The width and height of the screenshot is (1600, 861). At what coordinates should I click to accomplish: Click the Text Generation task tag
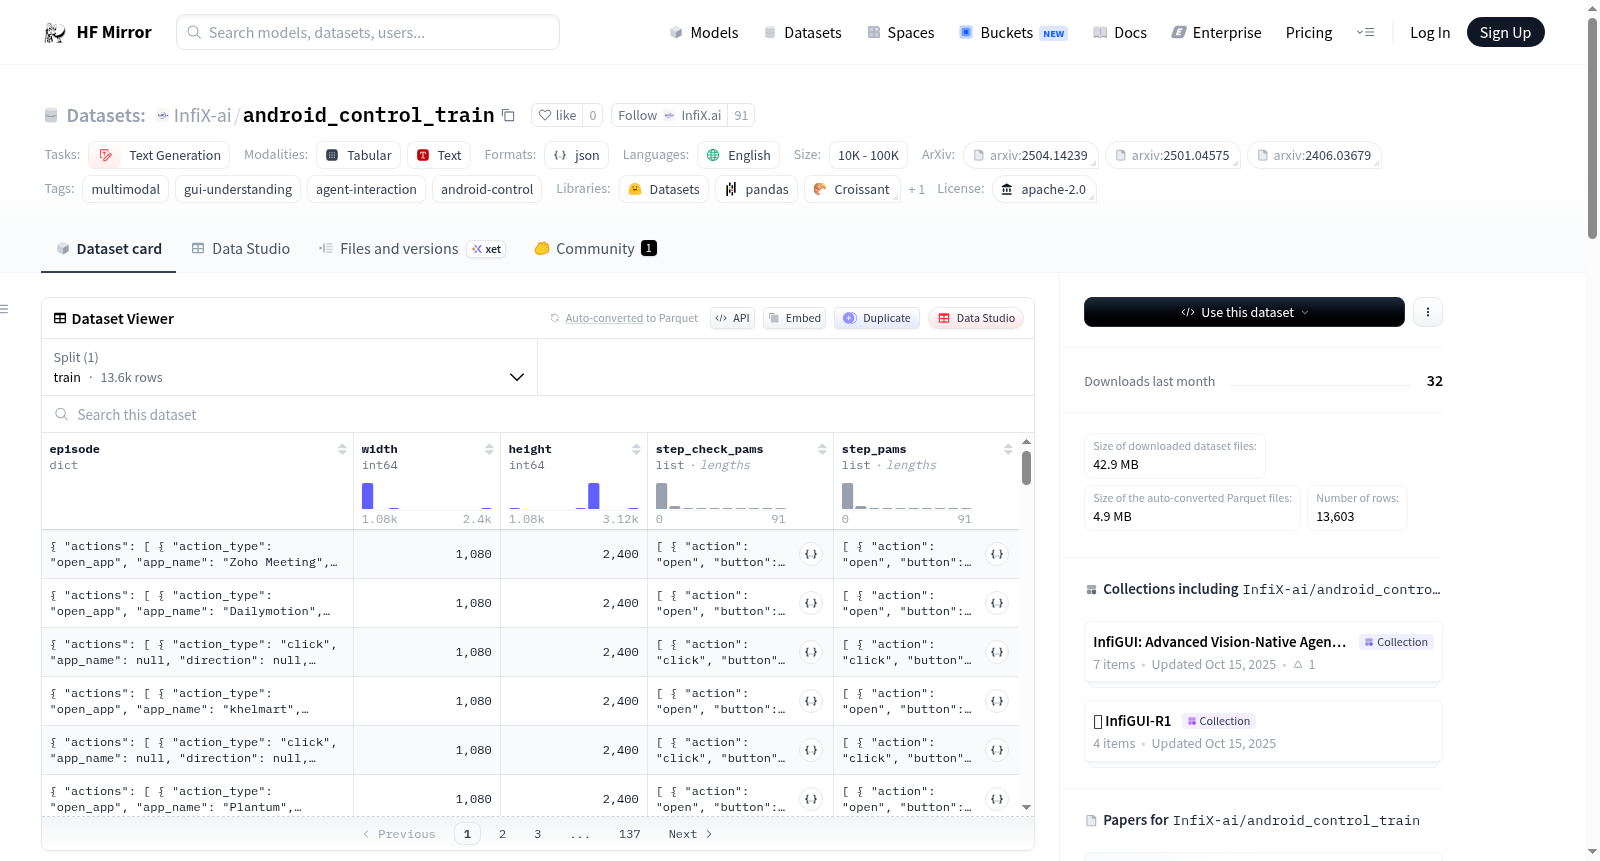click(x=159, y=155)
